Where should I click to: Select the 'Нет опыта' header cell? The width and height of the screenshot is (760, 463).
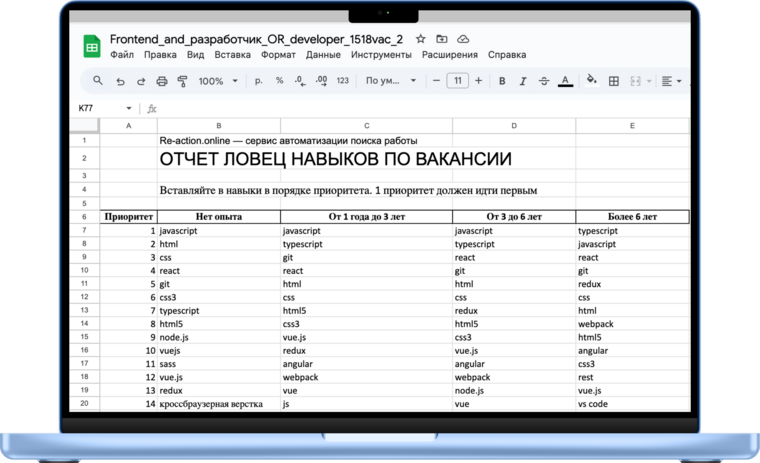219,217
